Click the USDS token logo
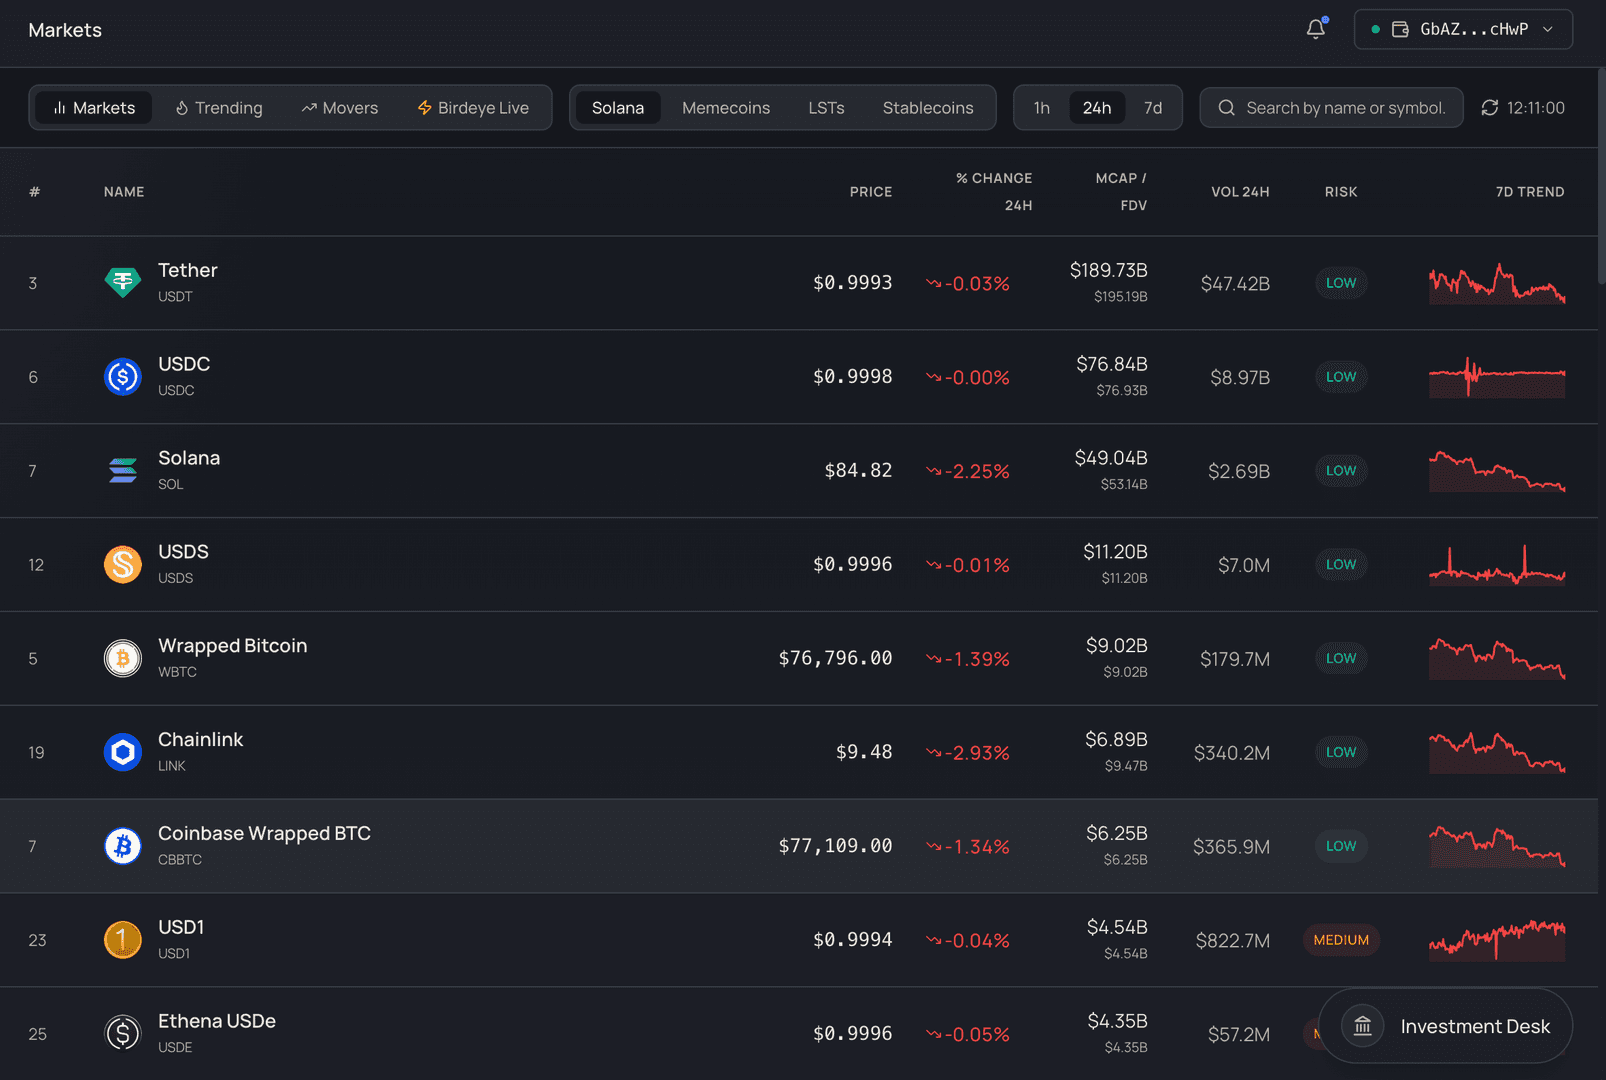This screenshot has width=1606, height=1080. click(123, 565)
